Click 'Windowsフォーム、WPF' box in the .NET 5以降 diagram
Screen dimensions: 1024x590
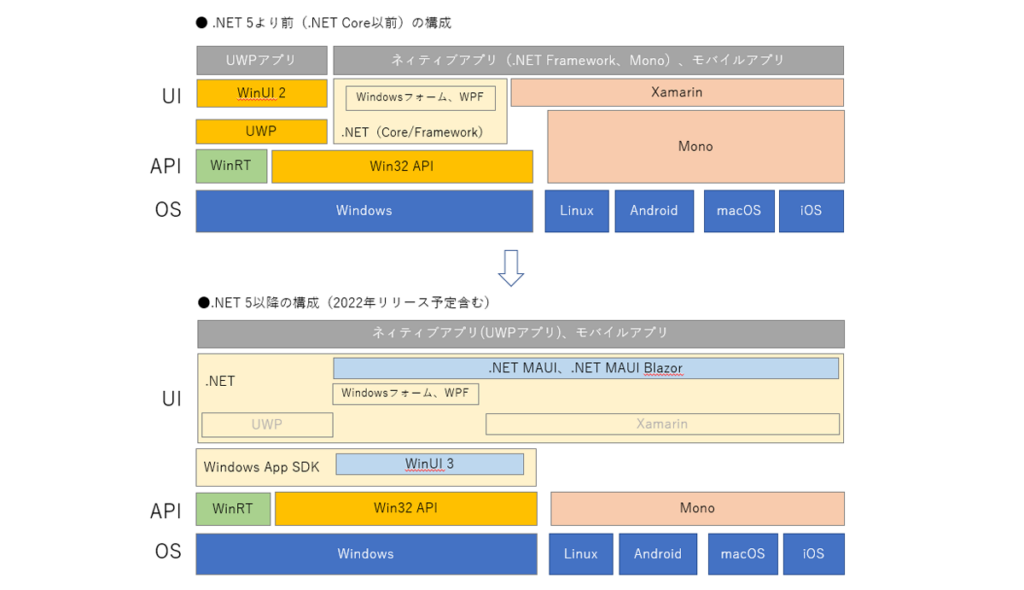[x=406, y=393]
